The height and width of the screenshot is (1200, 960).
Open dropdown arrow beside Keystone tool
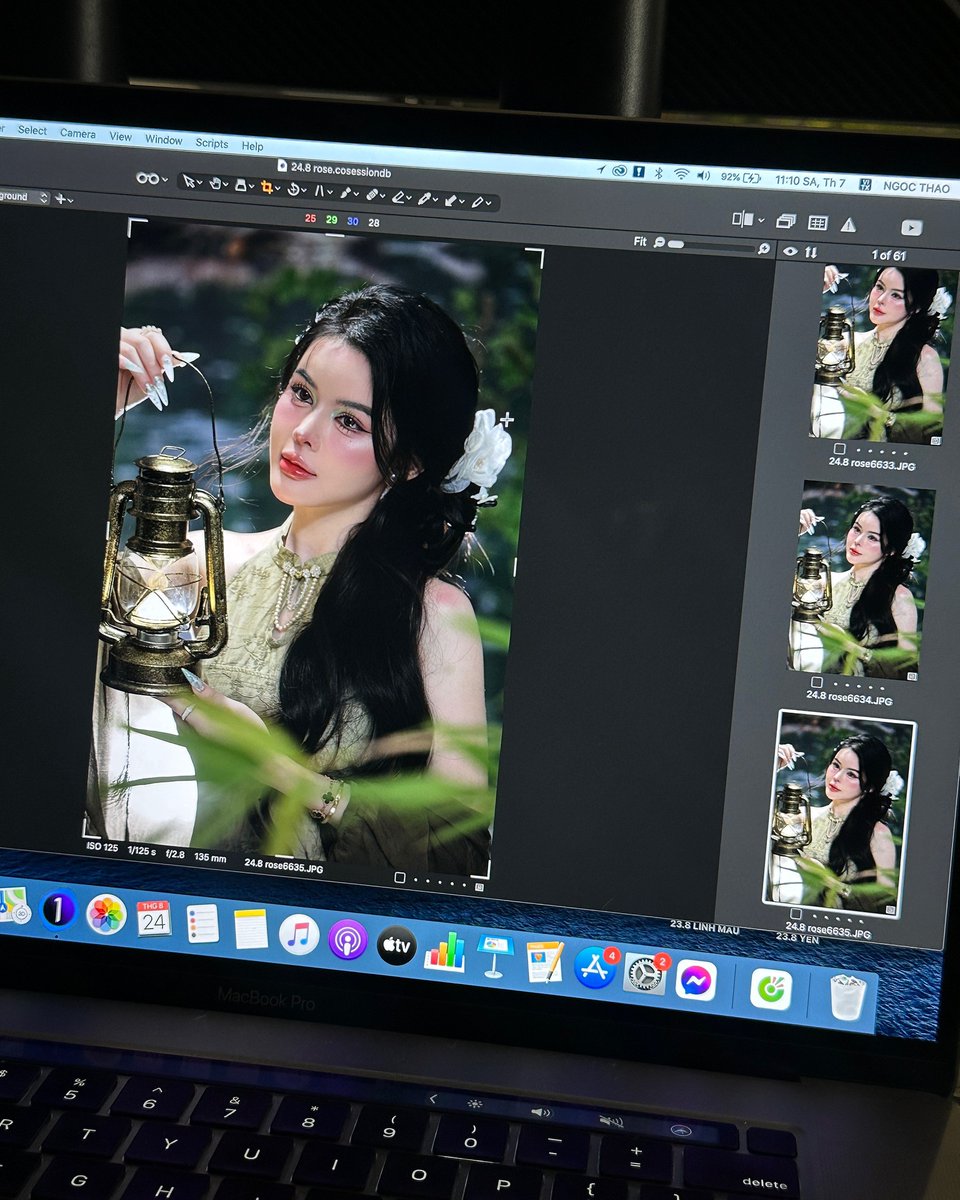[x=330, y=191]
